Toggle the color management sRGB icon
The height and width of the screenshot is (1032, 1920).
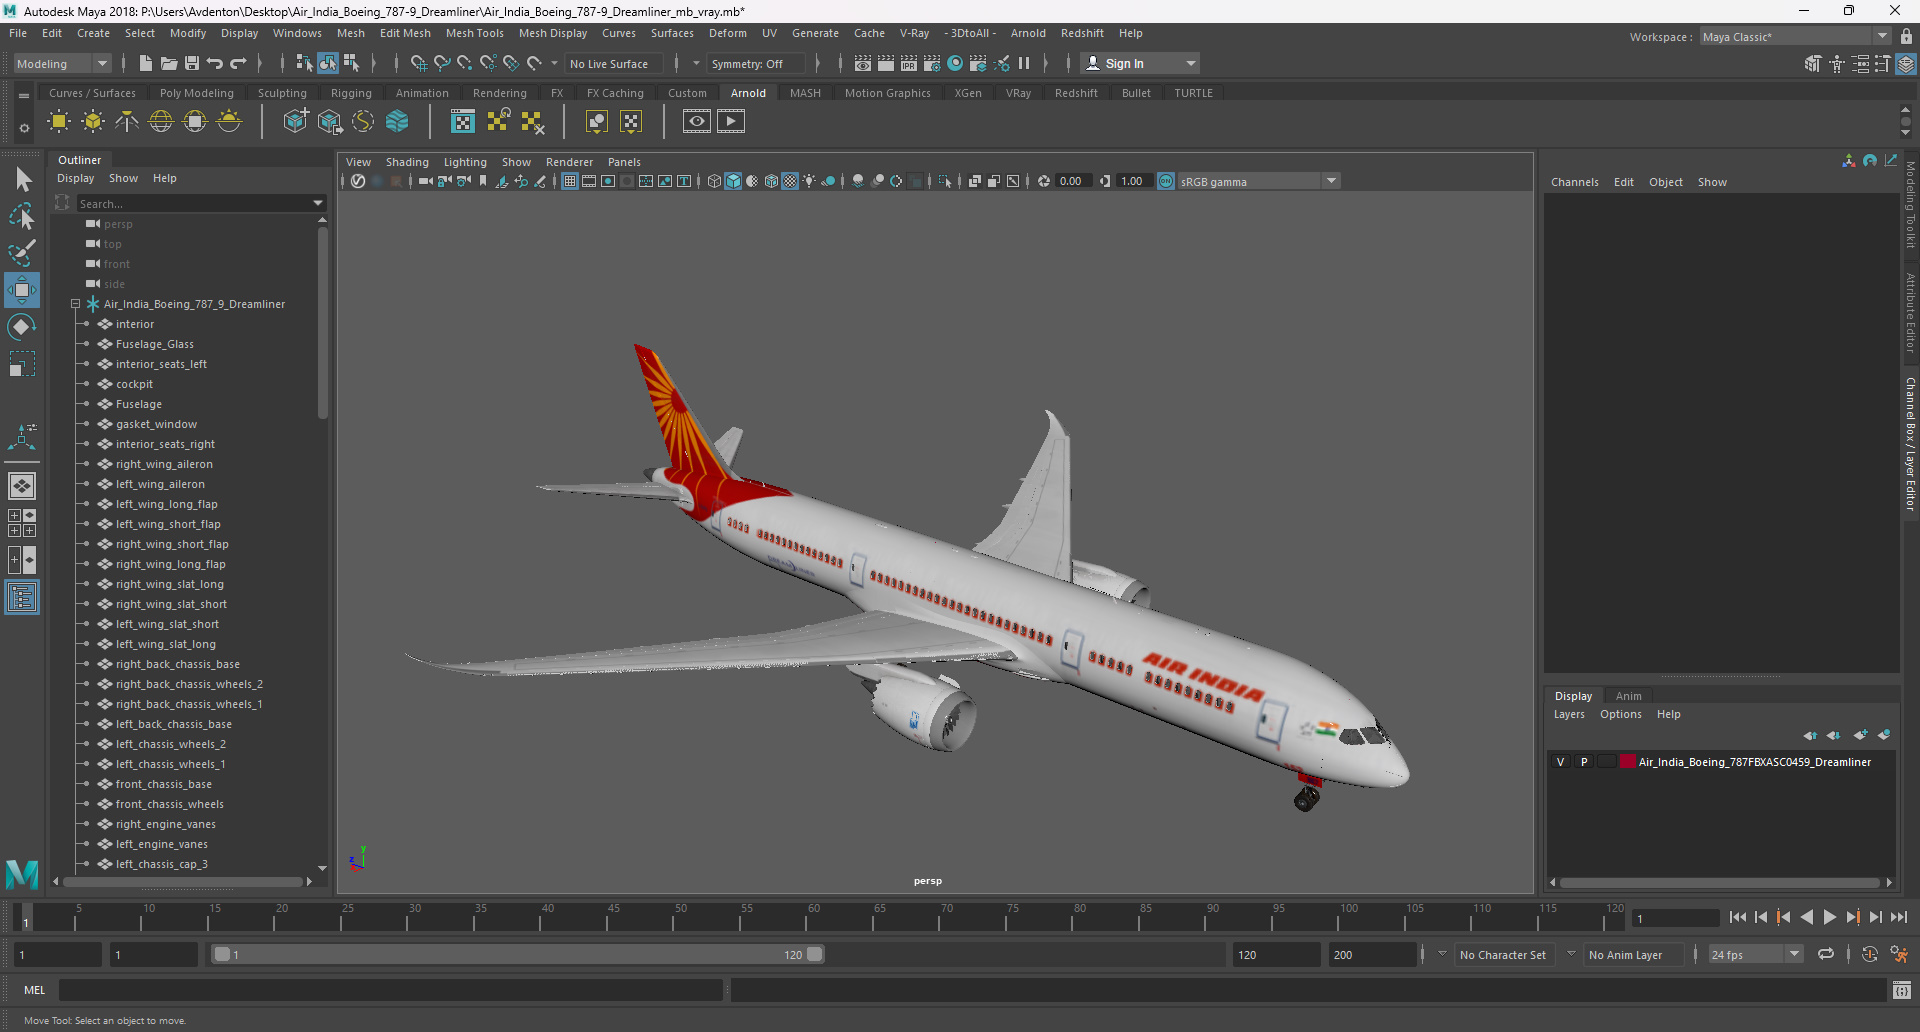coord(1166,181)
